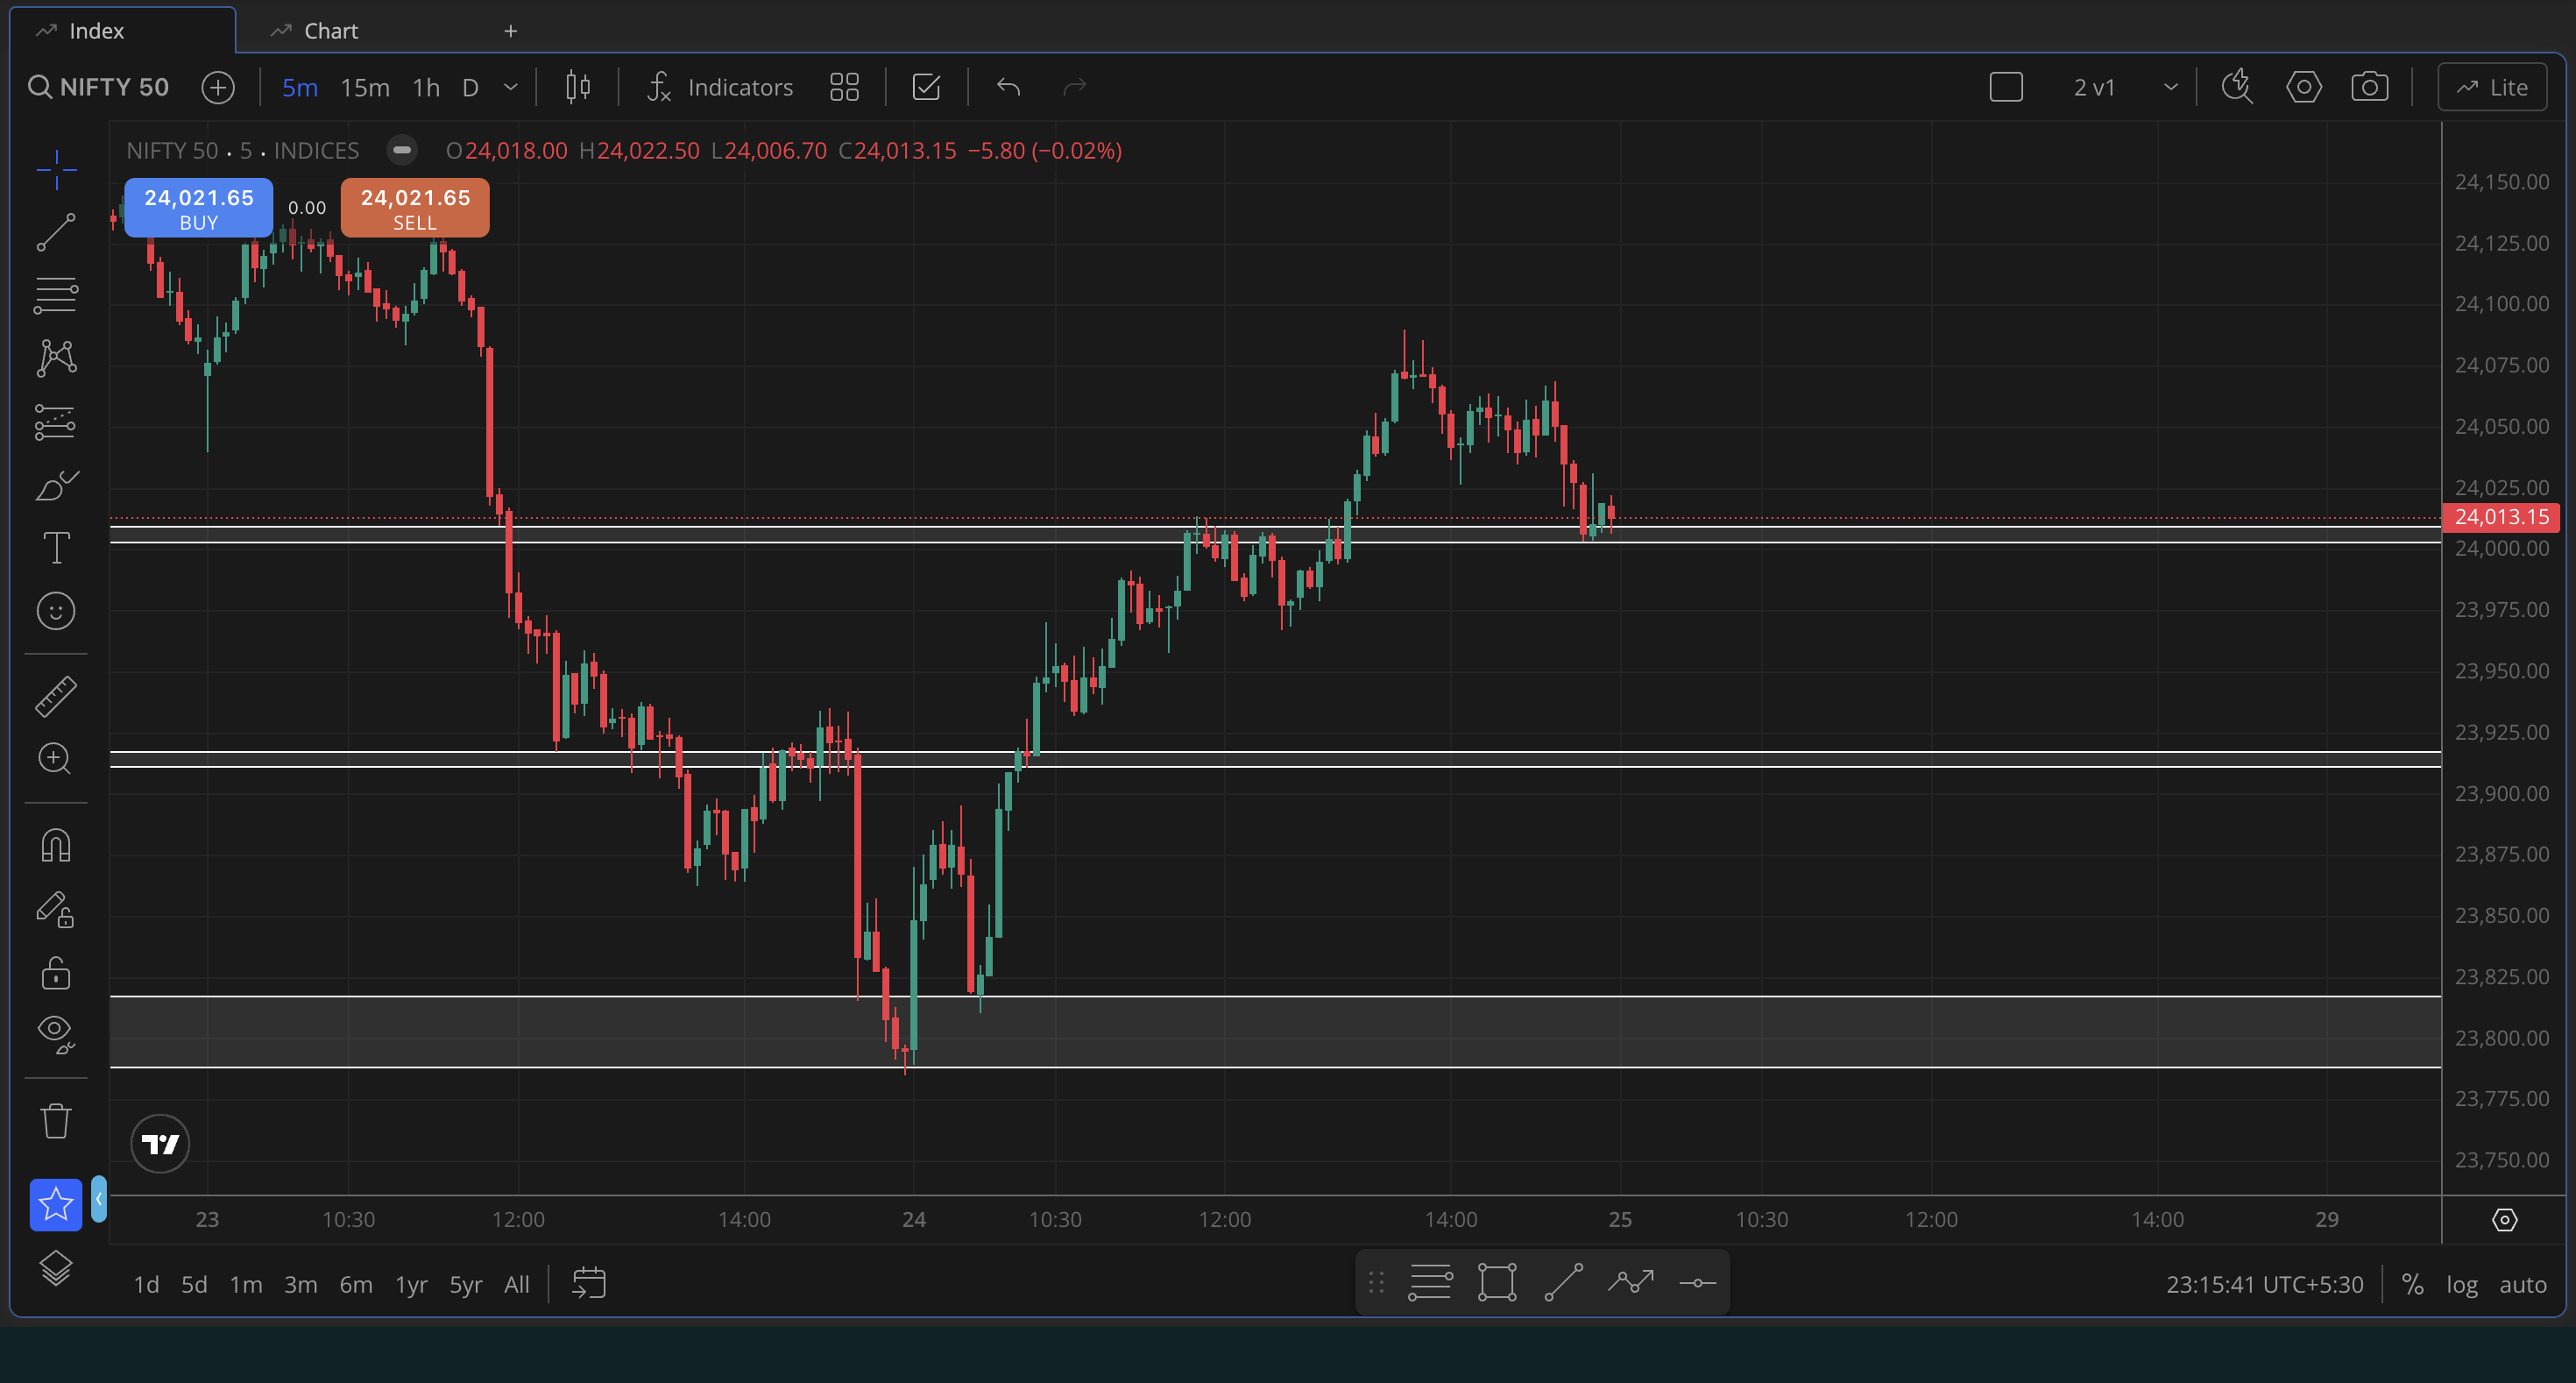Open the 2 v1 layout dropdown
The height and width of the screenshot is (1383, 2576).
tap(2125, 88)
